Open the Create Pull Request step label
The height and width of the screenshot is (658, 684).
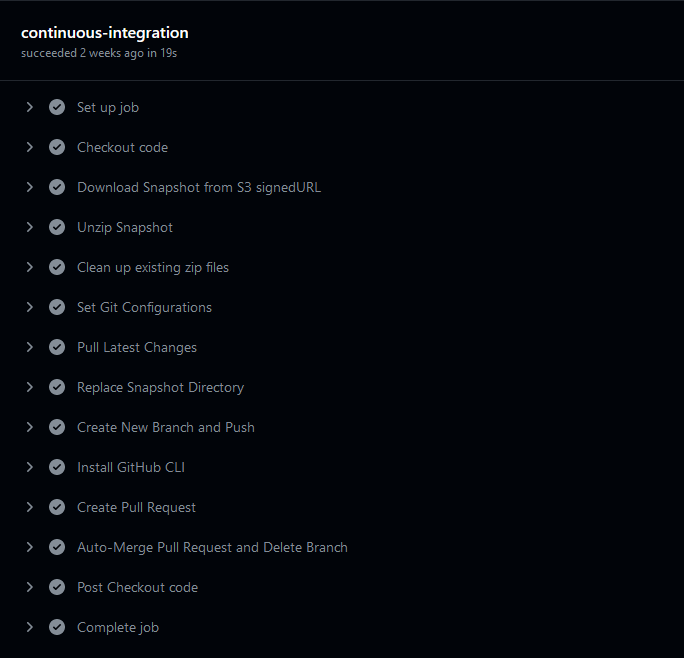tap(136, 507)
